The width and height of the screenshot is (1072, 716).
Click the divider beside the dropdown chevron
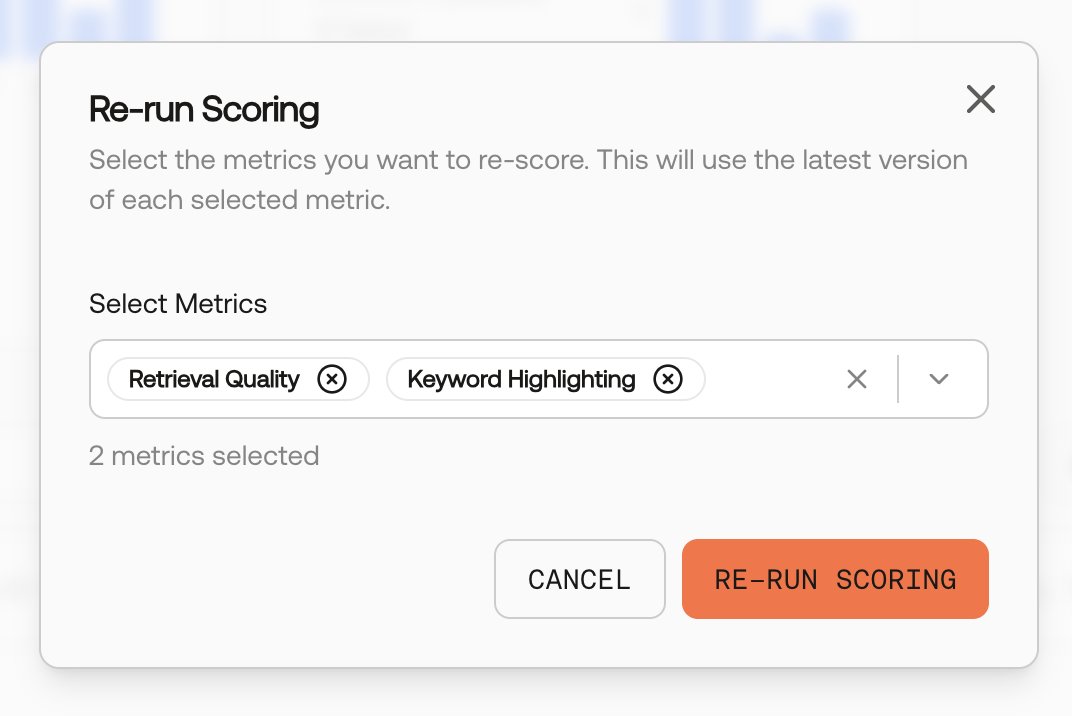point(898,379)
